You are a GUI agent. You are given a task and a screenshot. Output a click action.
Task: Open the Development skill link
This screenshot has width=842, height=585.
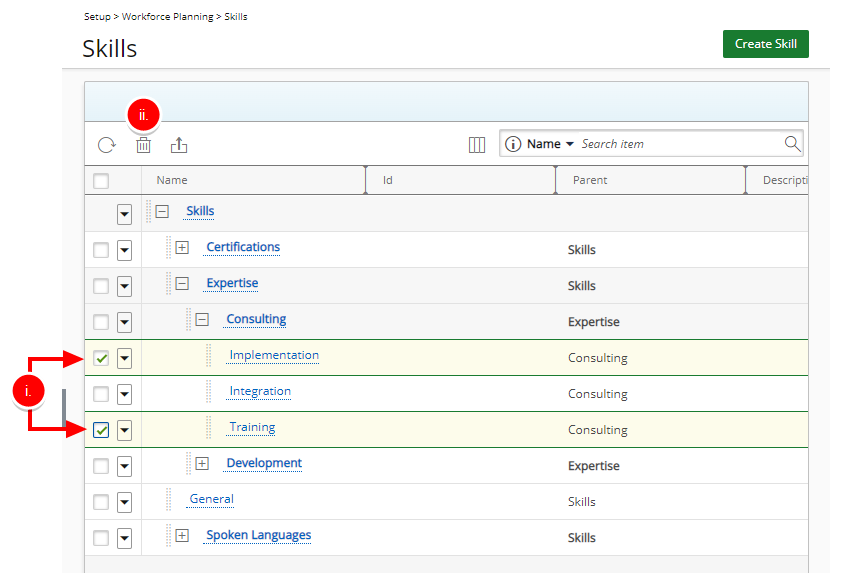click(264, 463)
